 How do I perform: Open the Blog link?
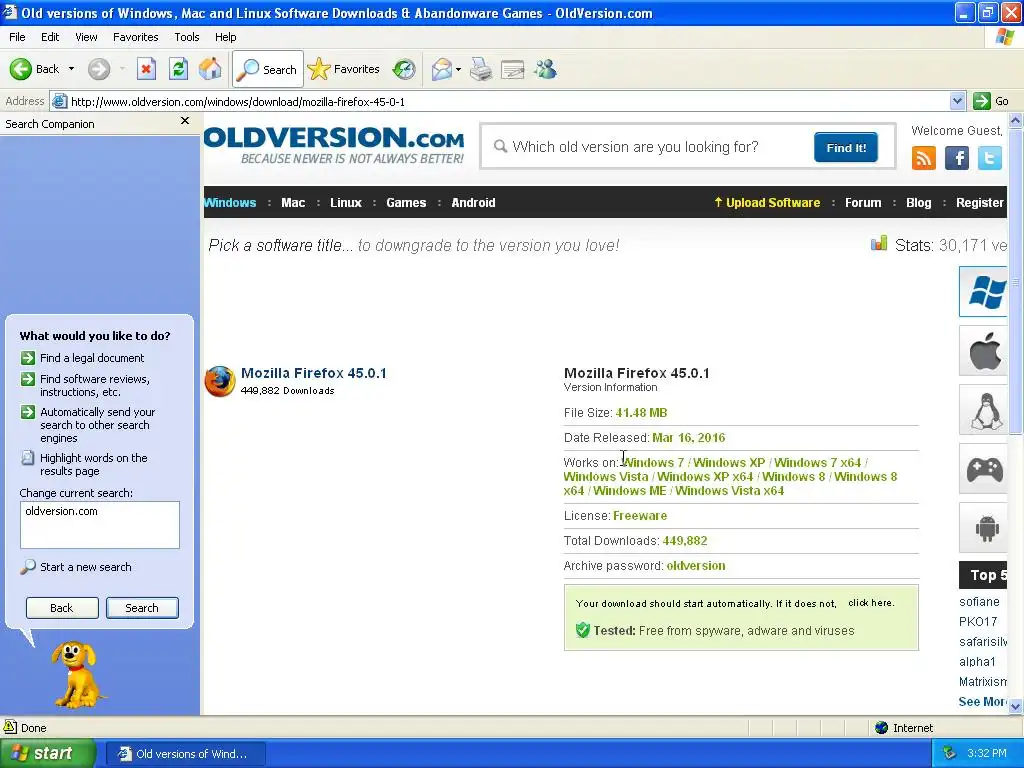point(918,202)
